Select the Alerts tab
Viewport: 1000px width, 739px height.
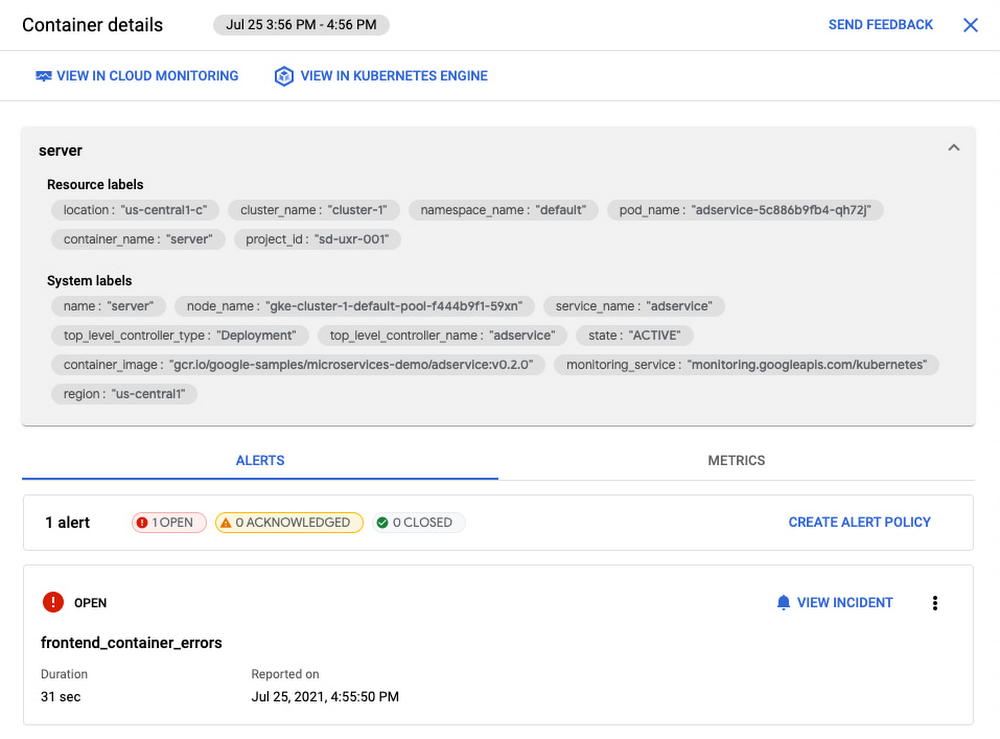pyautogui.click(x=260, y=460)
